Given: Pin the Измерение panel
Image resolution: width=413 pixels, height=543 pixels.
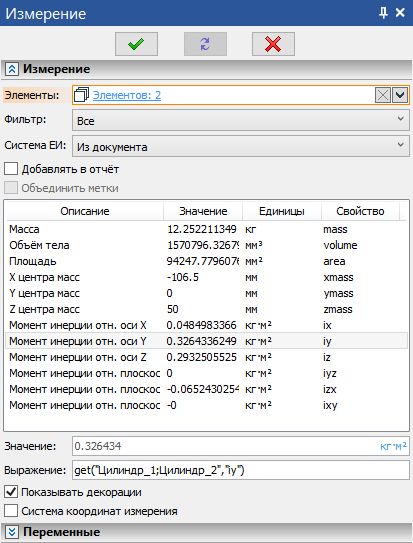Looking at the screenshot, I should coord(383,13).
